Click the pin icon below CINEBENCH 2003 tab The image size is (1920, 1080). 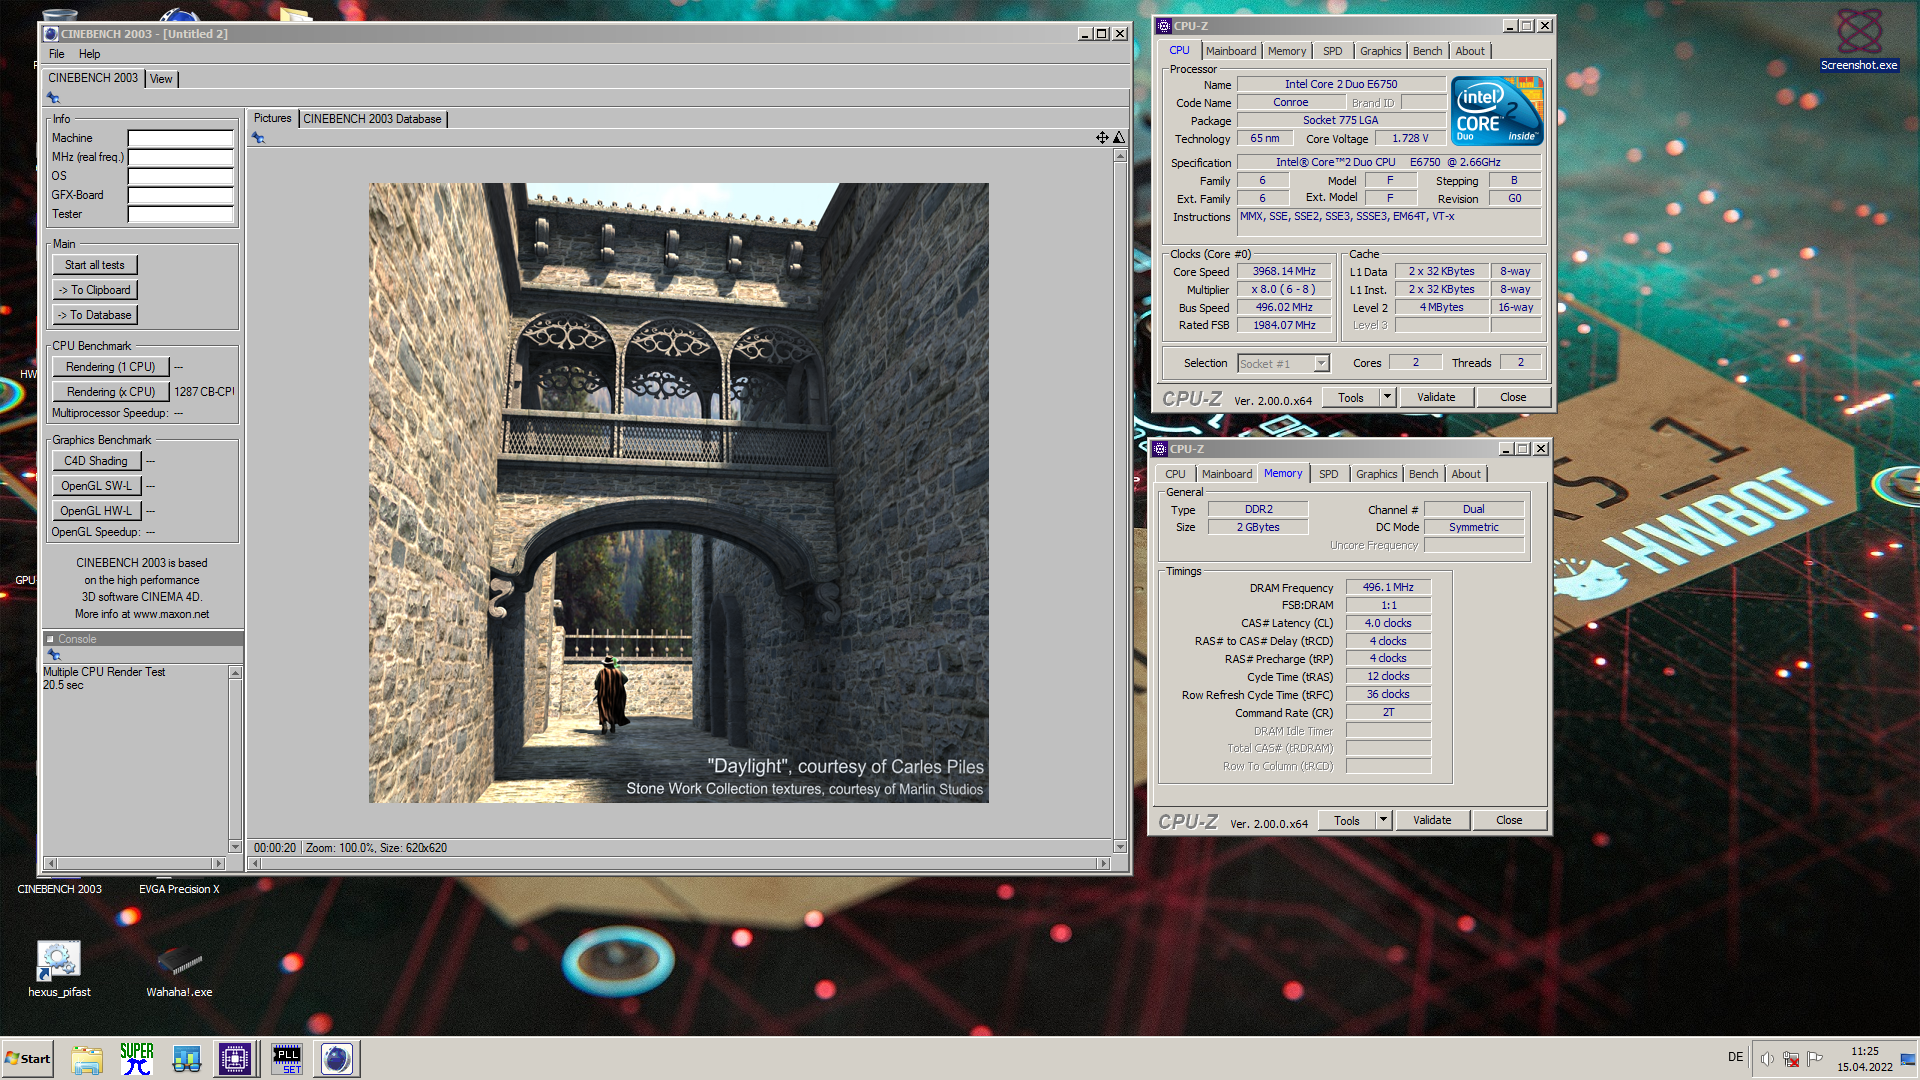point(53,98)
